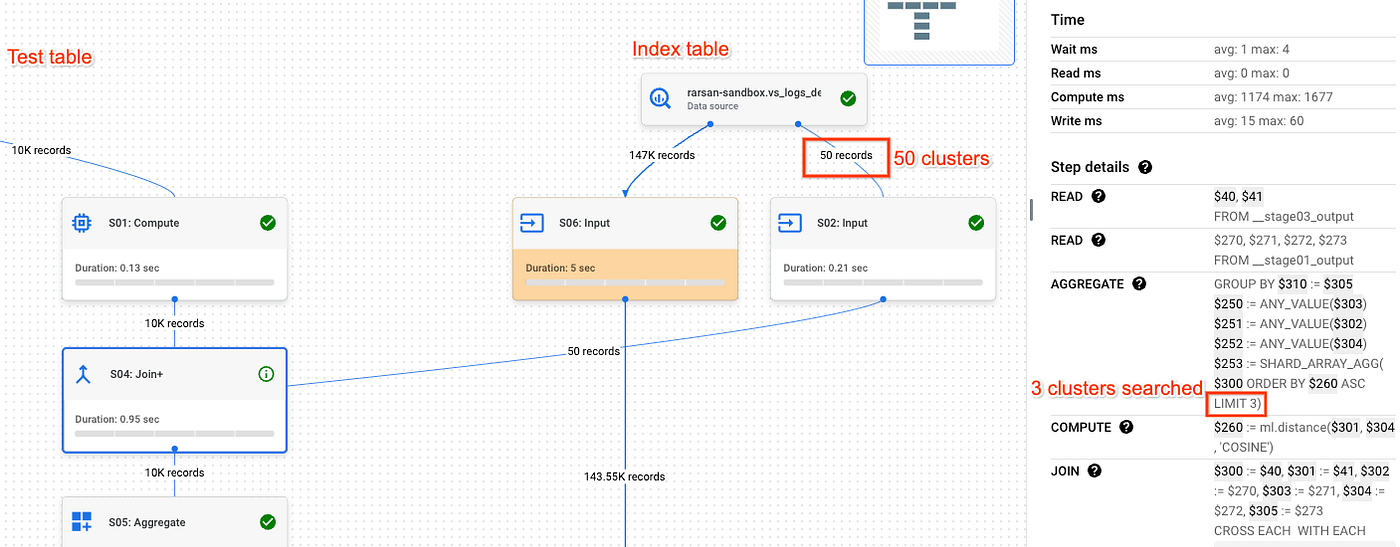Click the Wait ms row value
Screen dimensions: 1400x547
1251,49
